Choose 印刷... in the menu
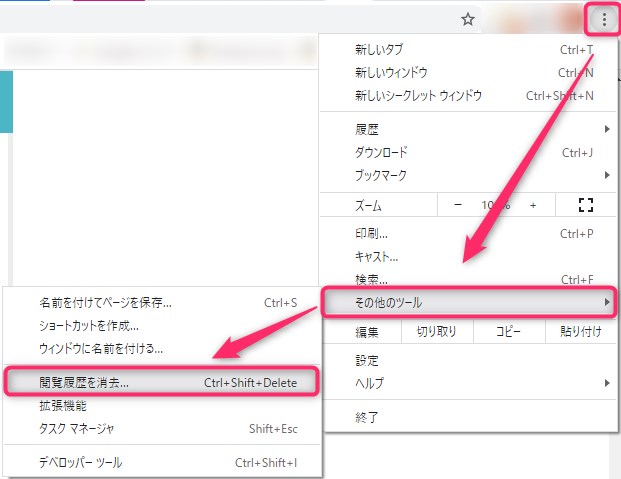 (x=469, y=234)
